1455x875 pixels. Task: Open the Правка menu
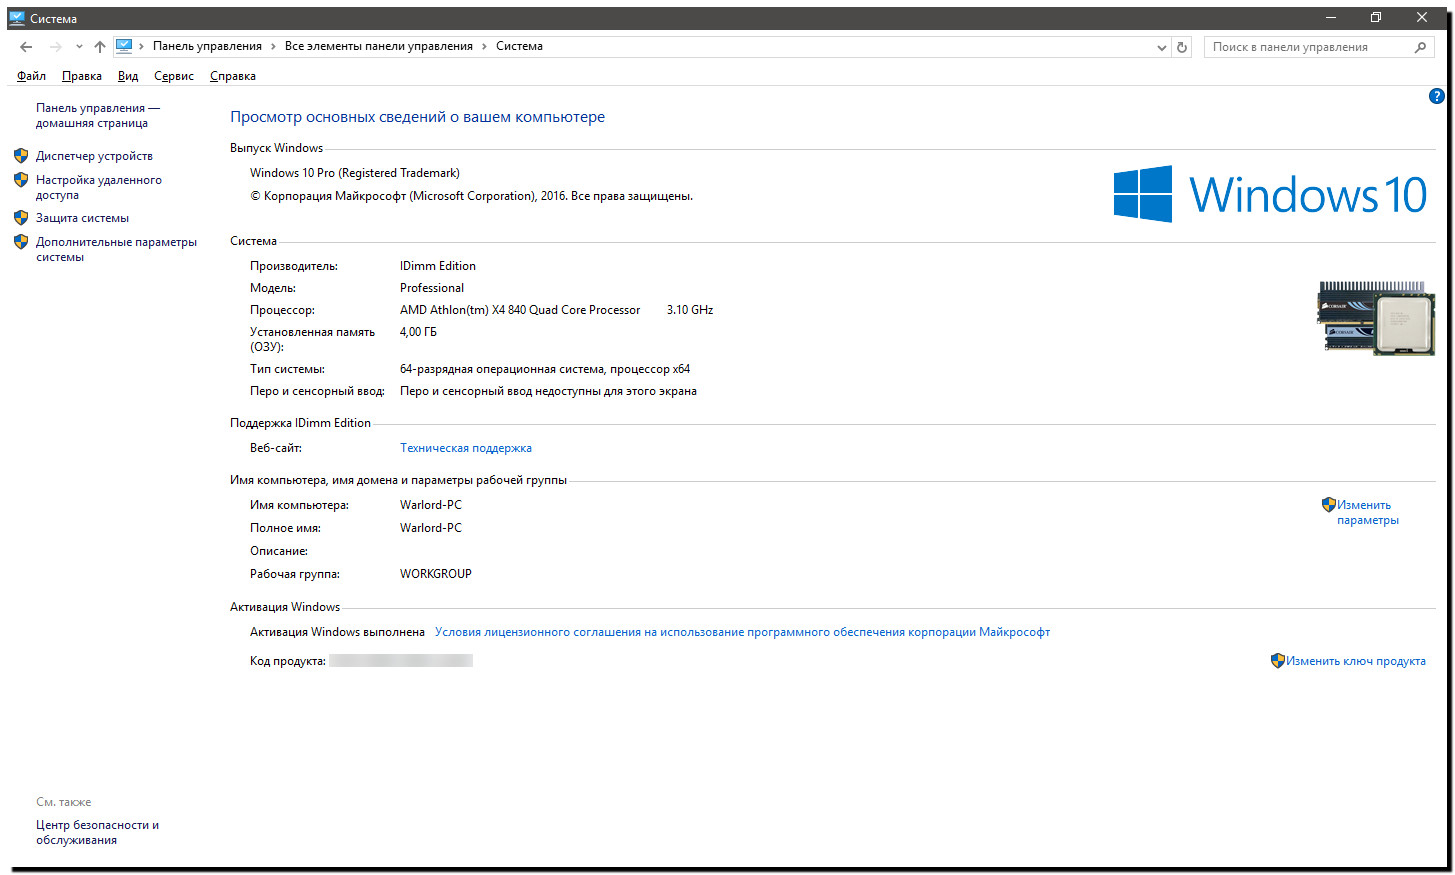tap(82, 76)
